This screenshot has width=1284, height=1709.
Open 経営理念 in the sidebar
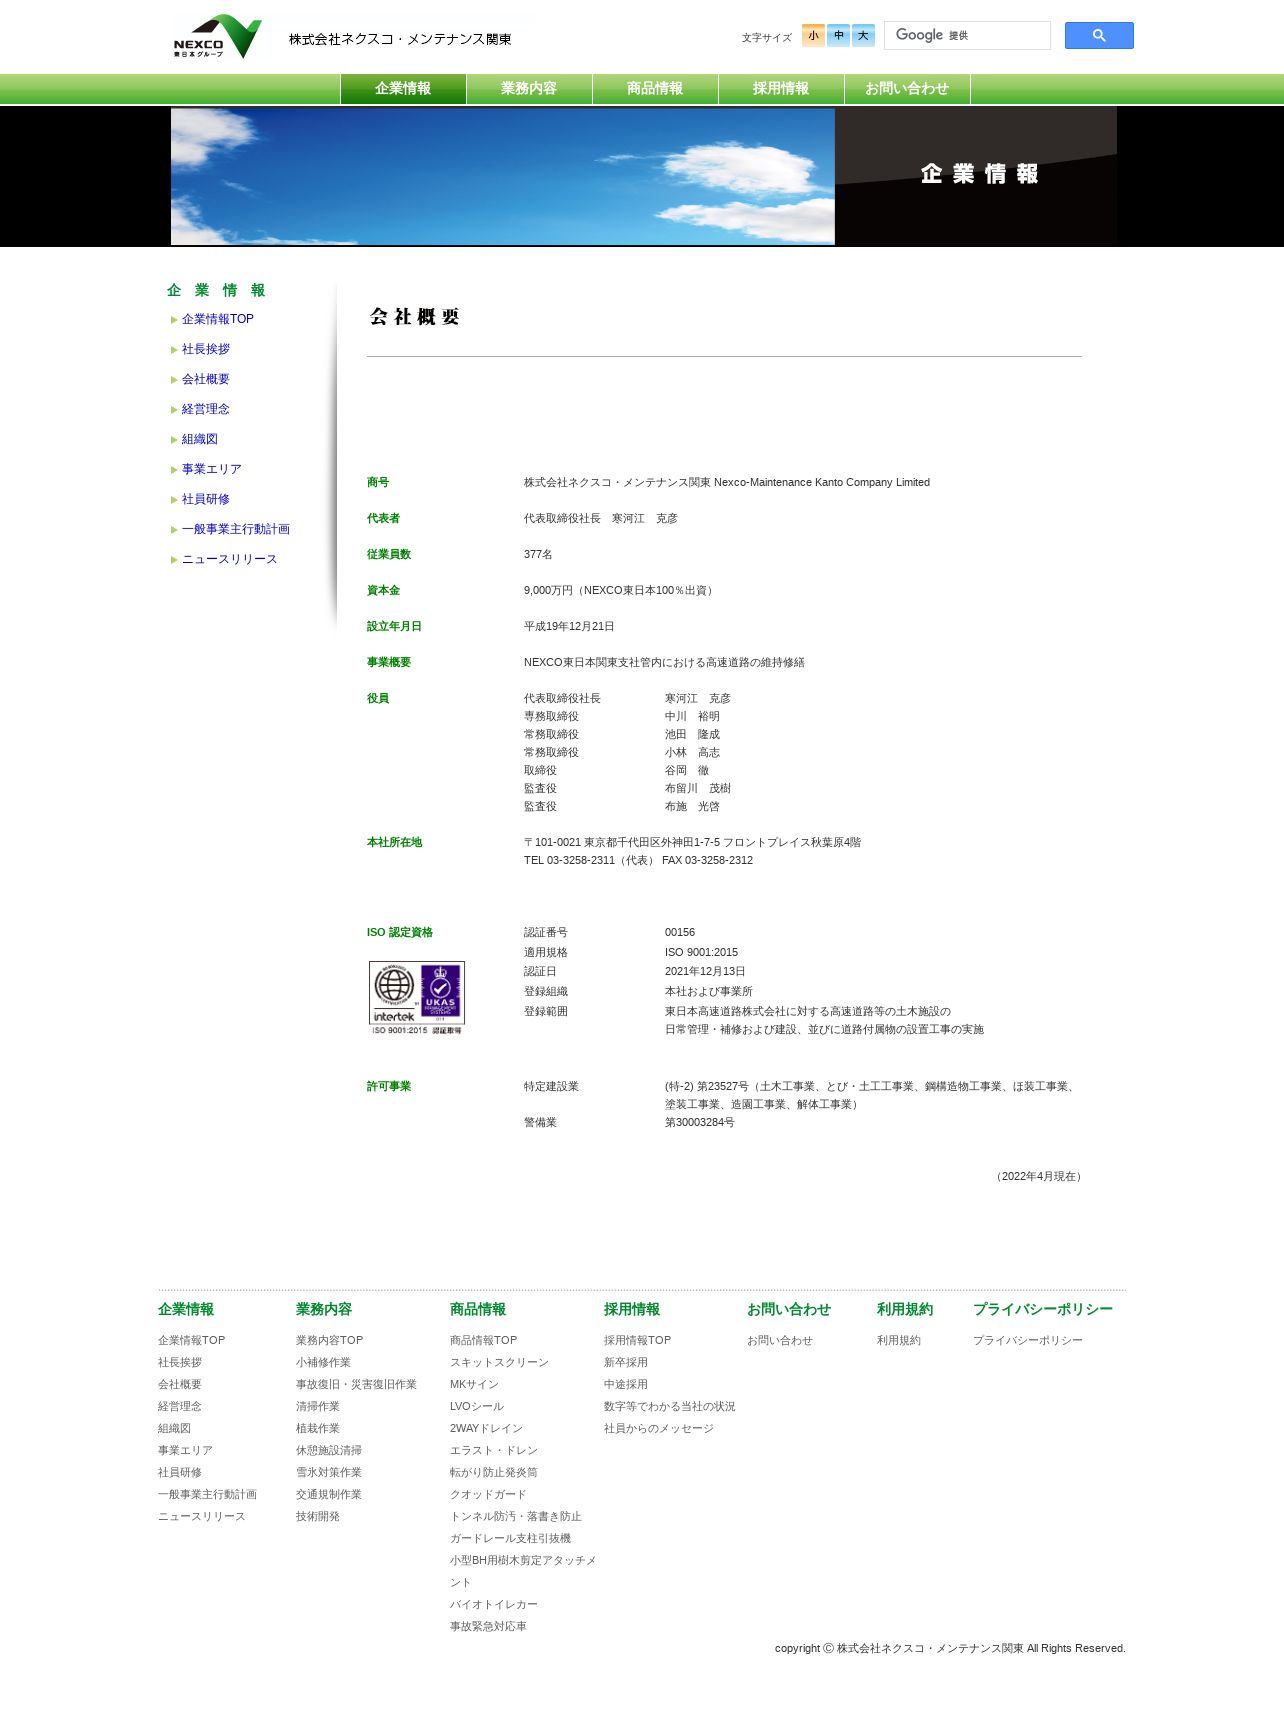205,409
